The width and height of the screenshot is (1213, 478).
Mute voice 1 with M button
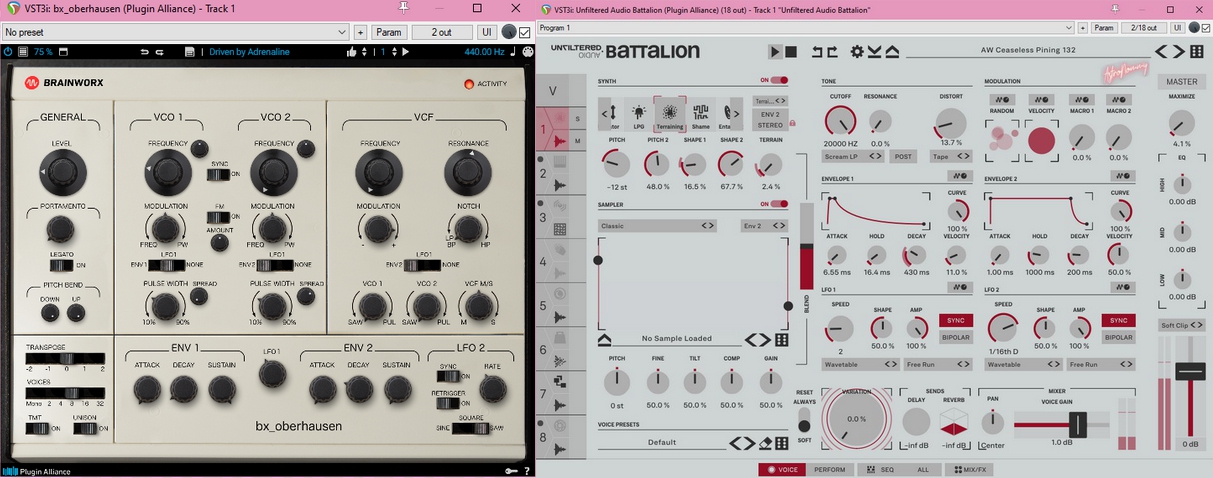[577, 141]
